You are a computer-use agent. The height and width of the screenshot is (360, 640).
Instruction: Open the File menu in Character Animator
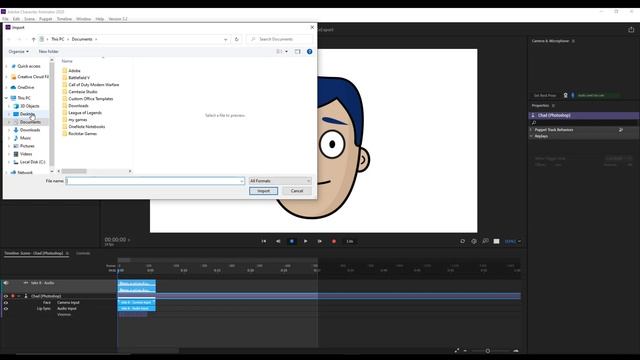[5, 19]
